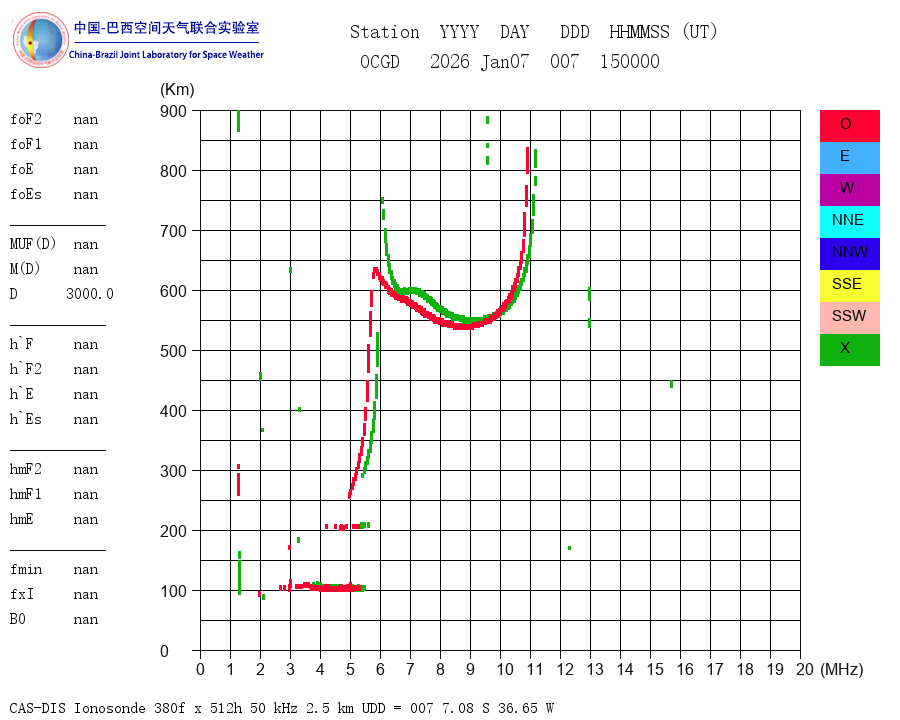The height and width of the screenshot is (720, 900).
Task: Click the date text 2026 Jan07
Action: [x=479, y=61]
